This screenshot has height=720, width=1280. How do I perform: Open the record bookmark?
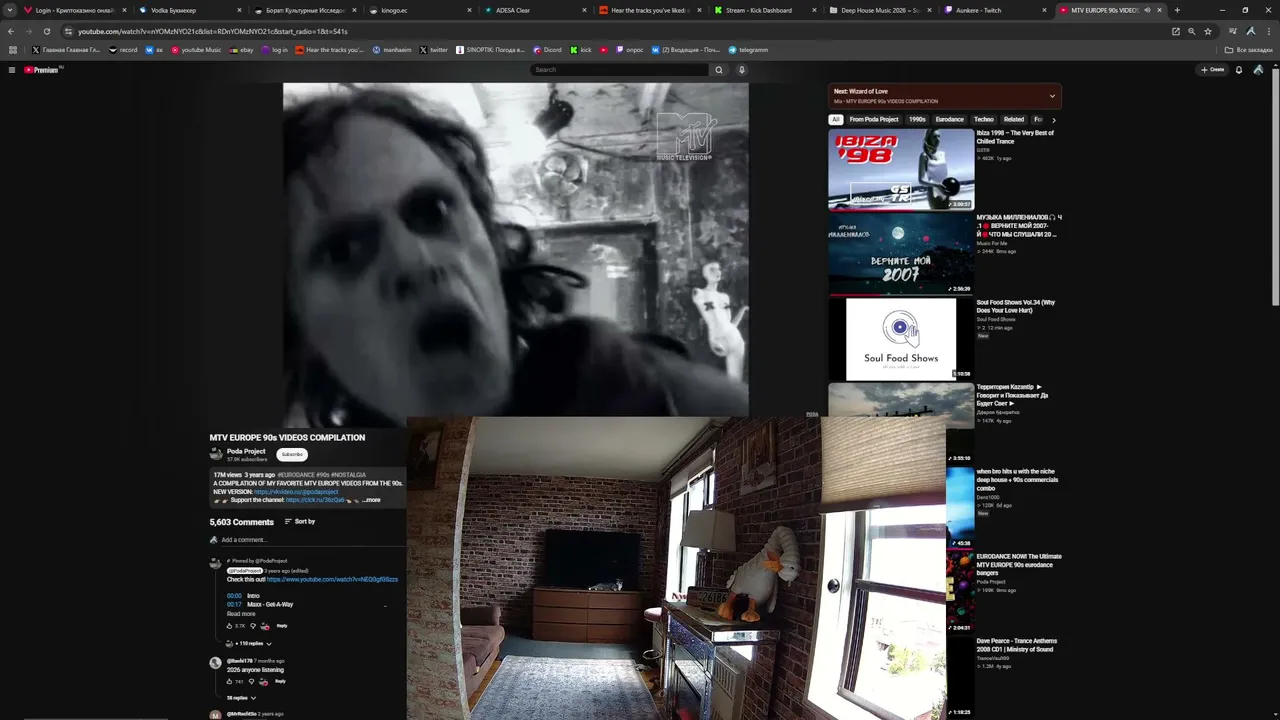tap(123, 50)
